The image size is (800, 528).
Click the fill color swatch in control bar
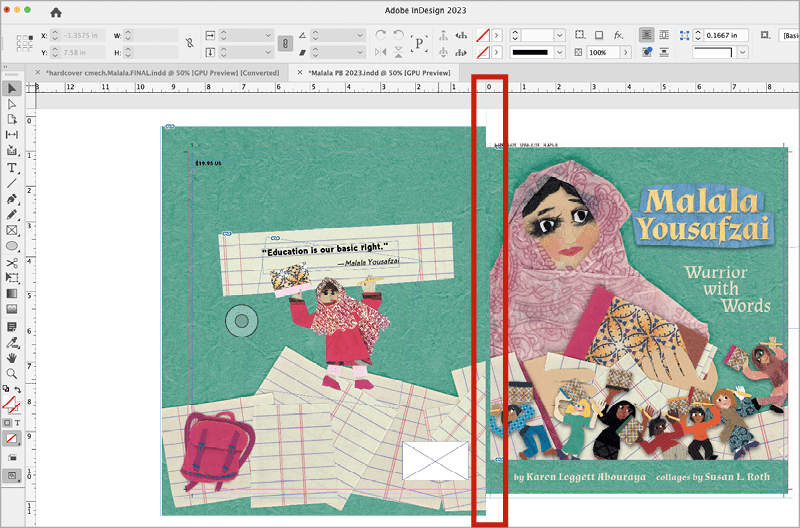[x=483, y=35]
